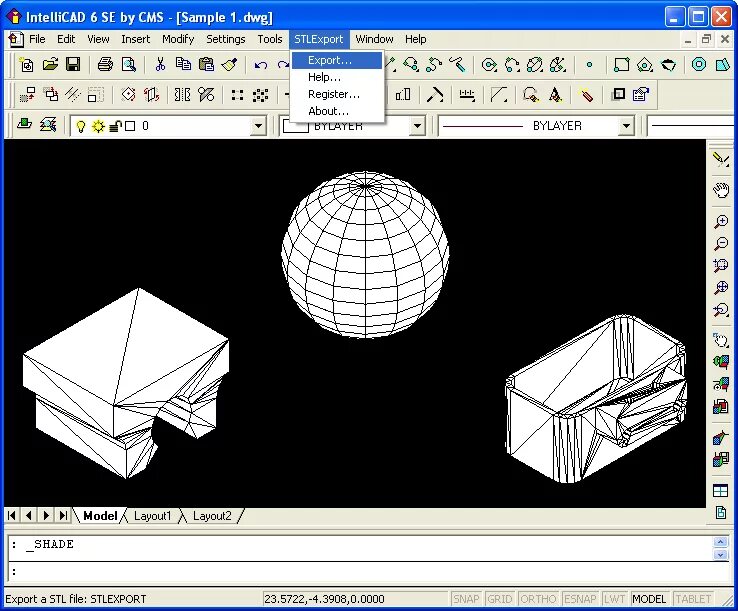
Task: Click the layer color square swatch
Action: [x=130, y=126]
